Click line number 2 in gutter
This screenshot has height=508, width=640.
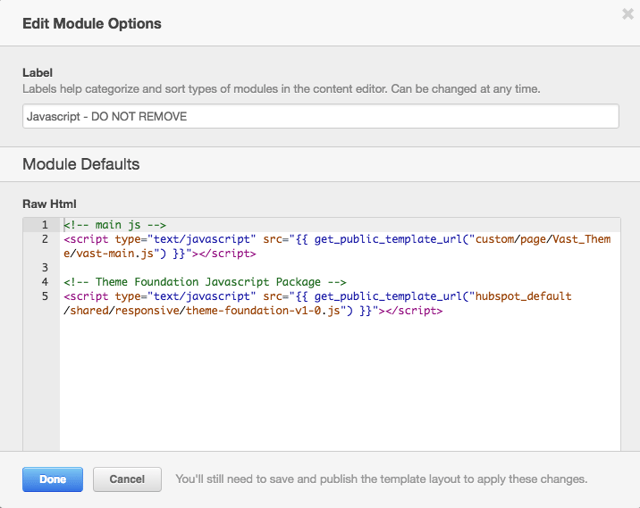pos(44,239)
